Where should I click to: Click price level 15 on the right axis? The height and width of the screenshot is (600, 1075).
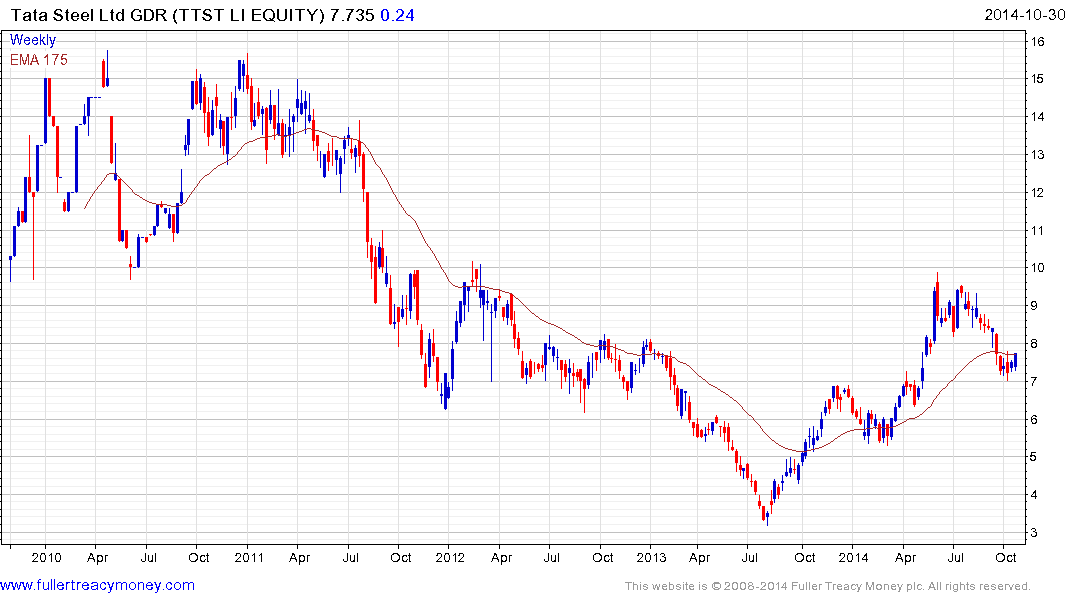click(1037, 79)
